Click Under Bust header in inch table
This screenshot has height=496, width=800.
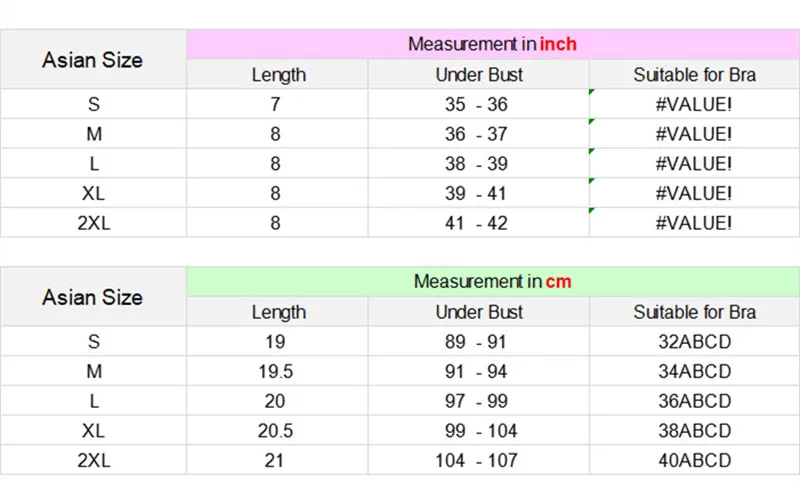point(479,75)
